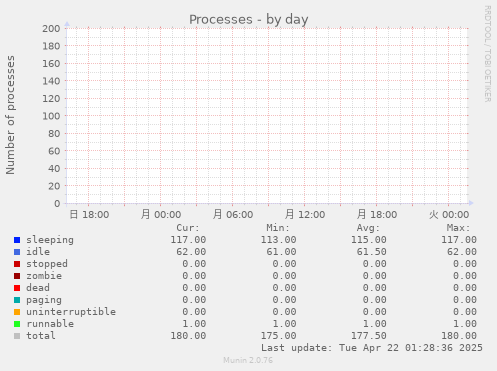The image size is (497, 371).
Task: Click the stopped legend color swatch
Action: pyautogui.click(x=17, y=264)
